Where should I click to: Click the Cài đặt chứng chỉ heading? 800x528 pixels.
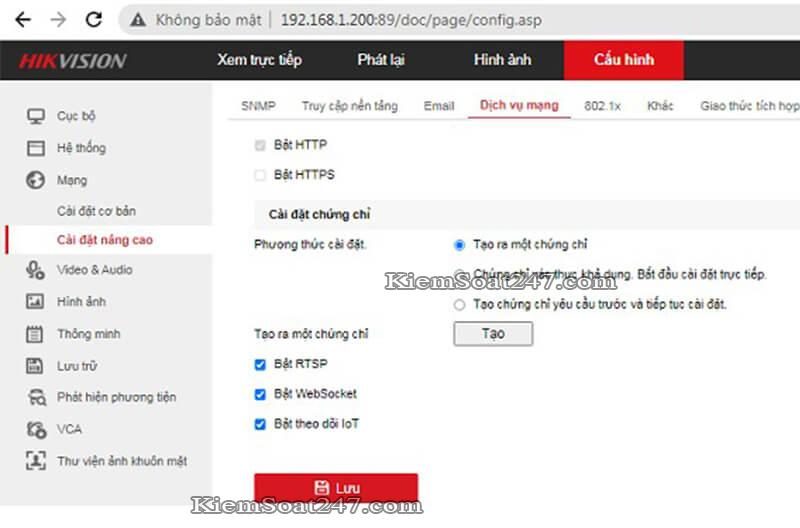(319, 214)
